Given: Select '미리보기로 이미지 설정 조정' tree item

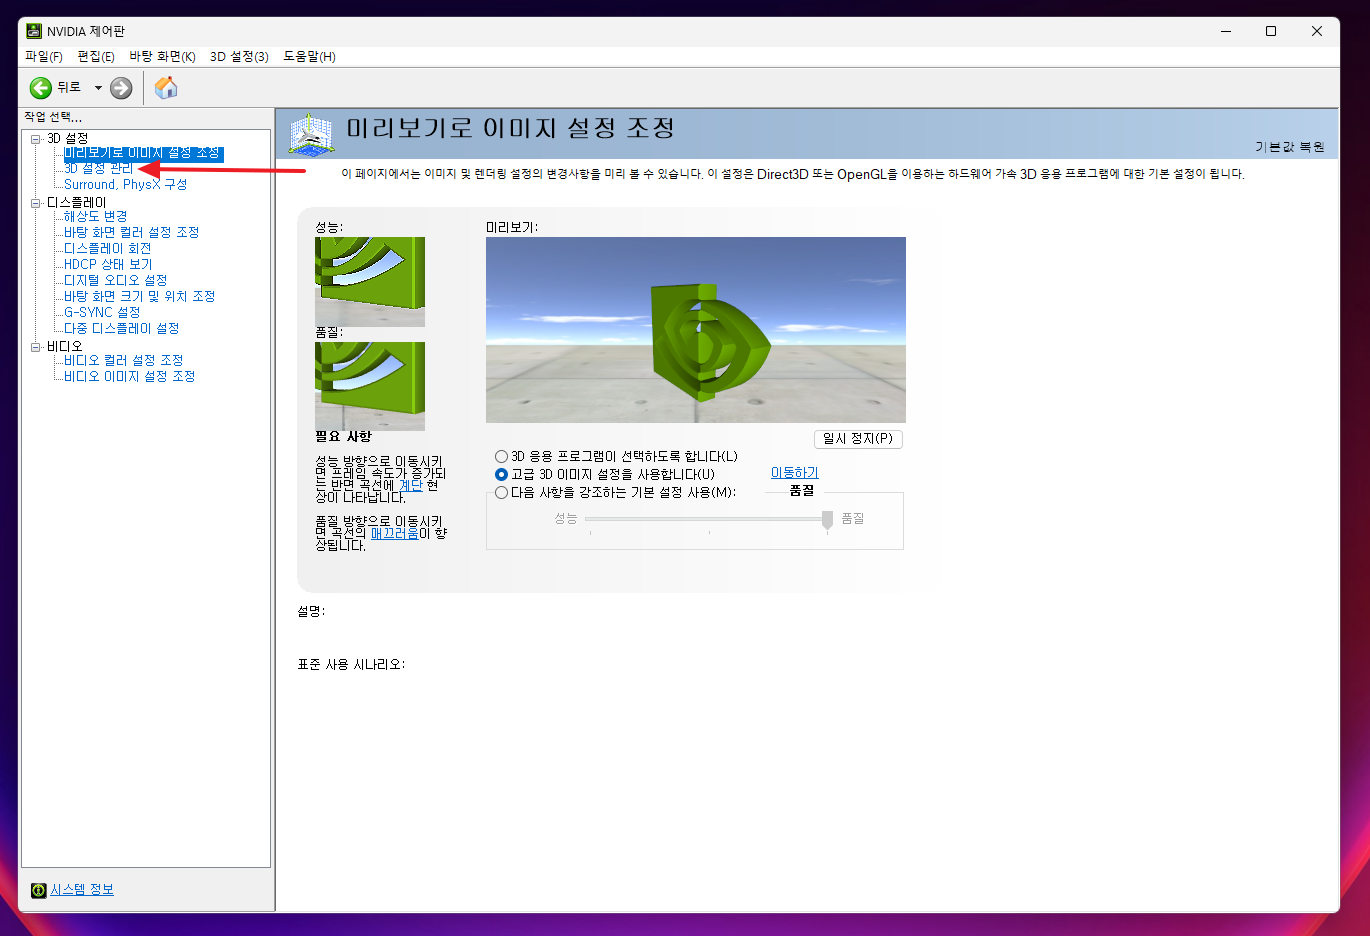Looking at the screenshot, I should (143, 153).
